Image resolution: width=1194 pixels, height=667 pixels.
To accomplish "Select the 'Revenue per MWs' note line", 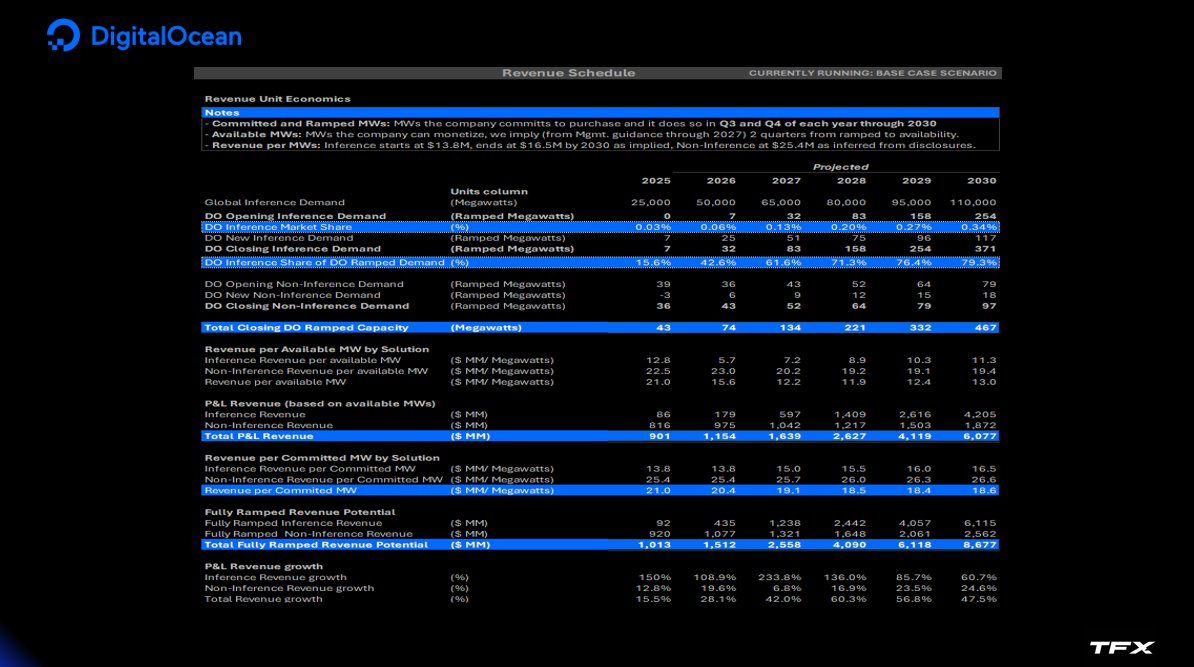I will pos(590,145).
